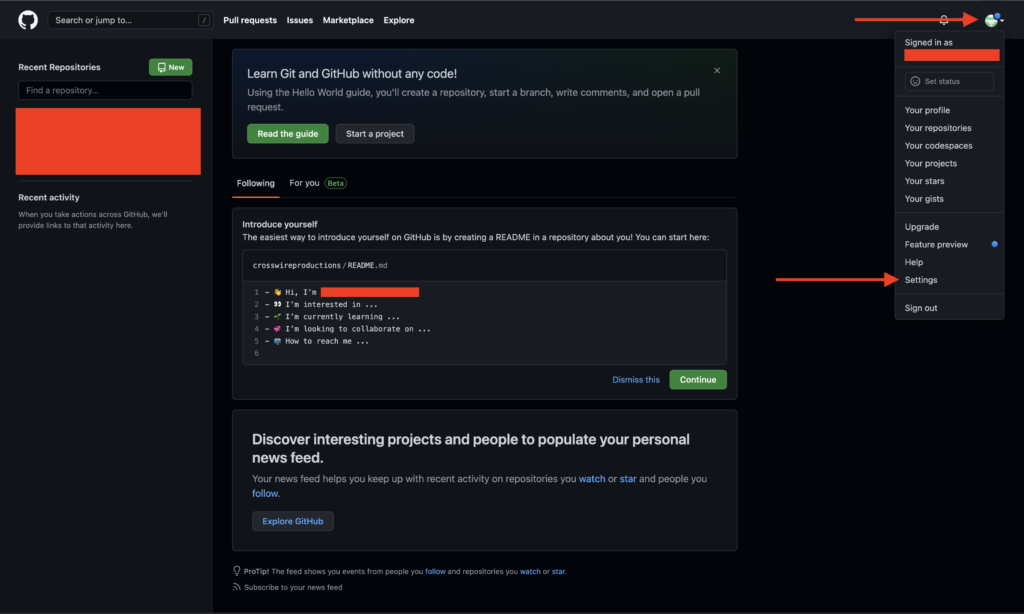Viewport: 1024px width, 614px height.
Task: Click the Beta badge beside For you
Action: (336, 183)
